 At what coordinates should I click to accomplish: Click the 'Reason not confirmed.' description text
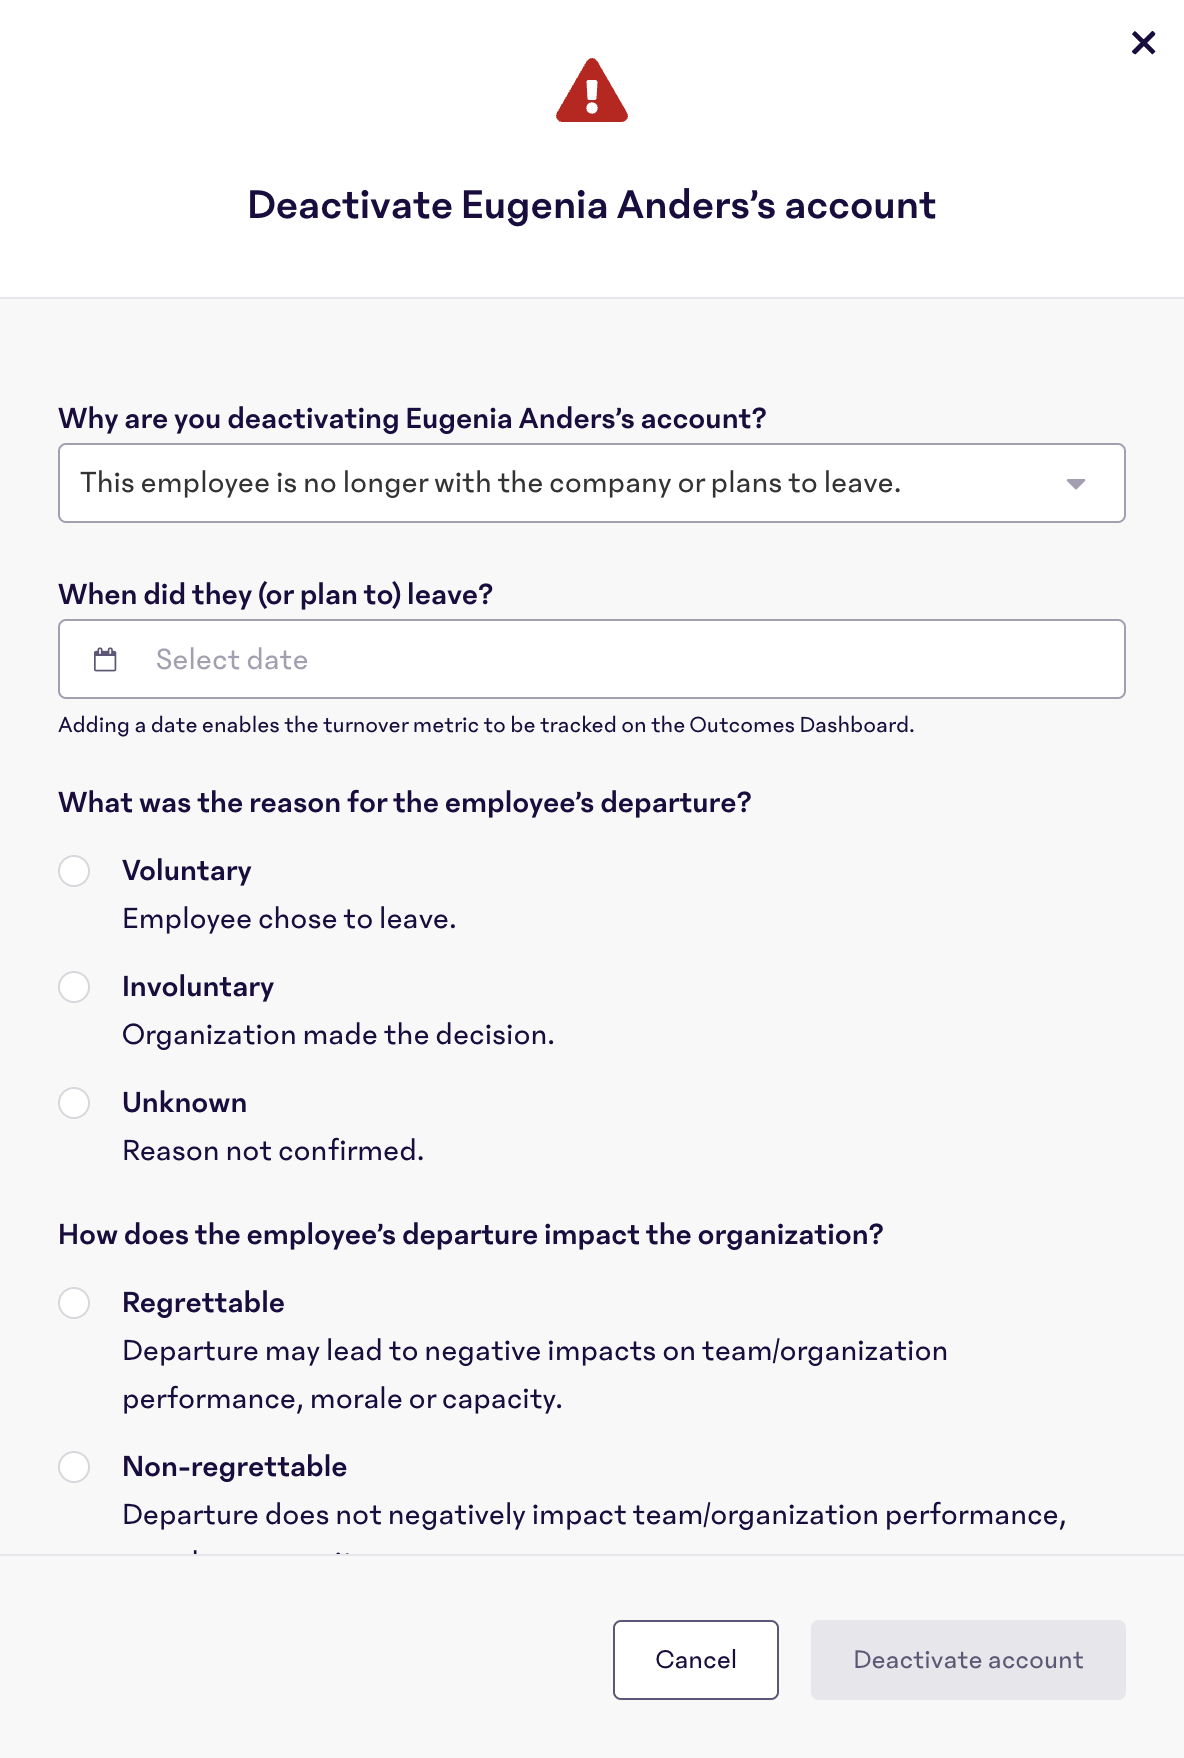(273, 1151)
